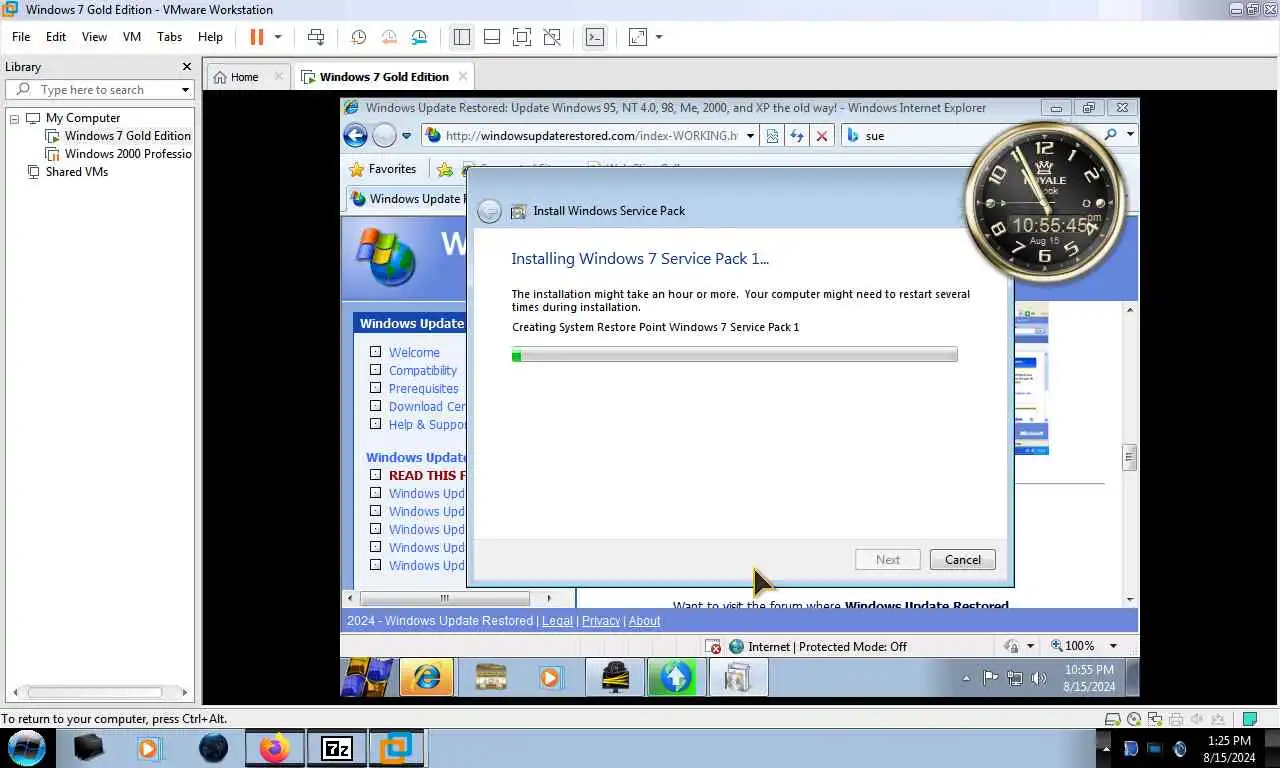Click the Add to Favorites Bar star icon
The width and height of the screenshot is (1280, 768).
445,170
